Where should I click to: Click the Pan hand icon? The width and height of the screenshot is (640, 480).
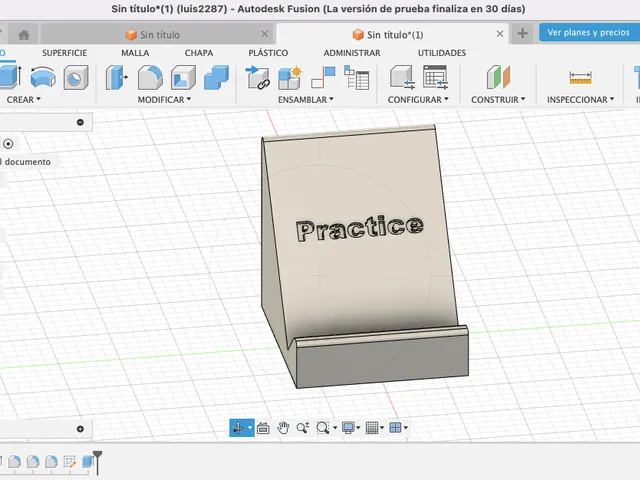pos(283,428)
